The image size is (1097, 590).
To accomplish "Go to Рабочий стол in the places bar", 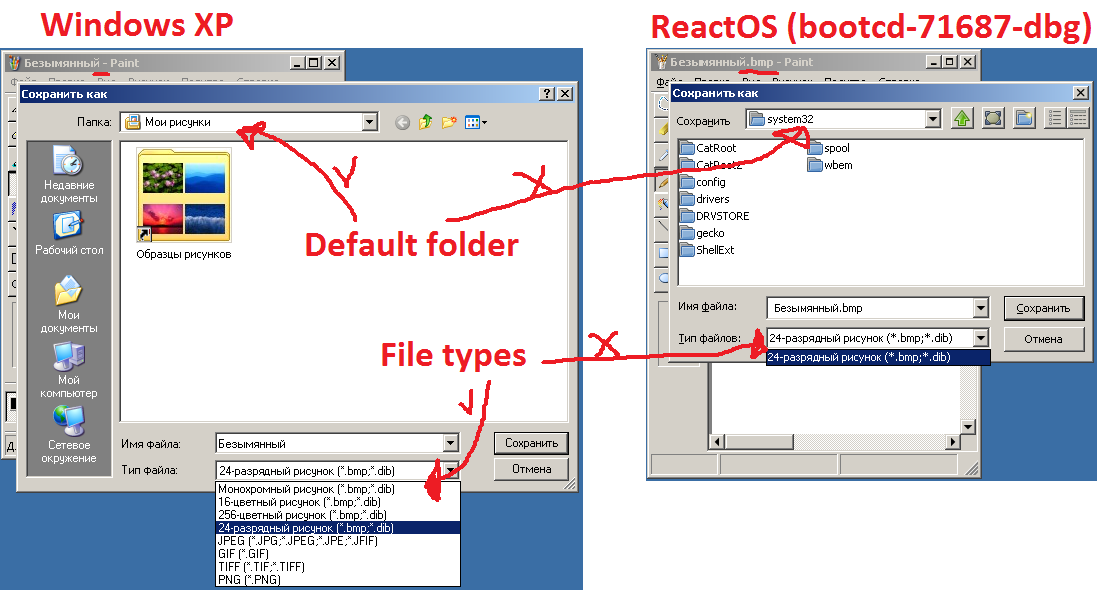I will tap(68, 233).
